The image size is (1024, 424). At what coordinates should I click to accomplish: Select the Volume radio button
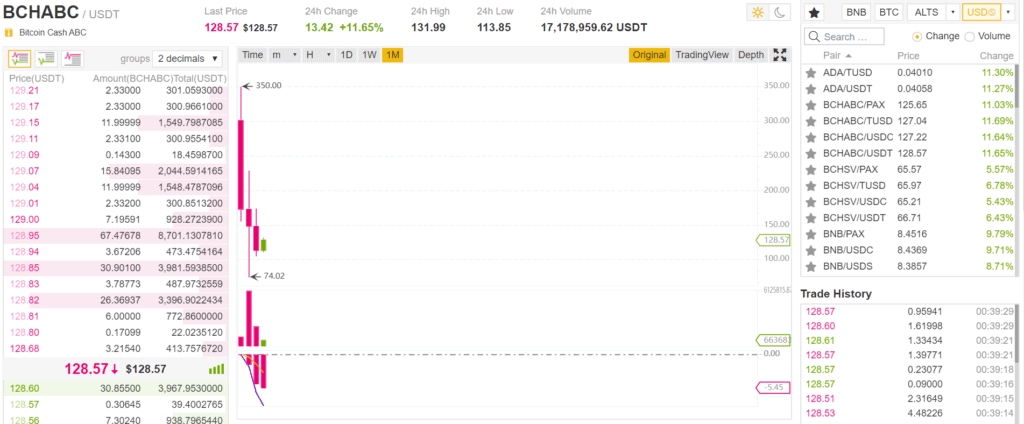(x=969, y=37)
